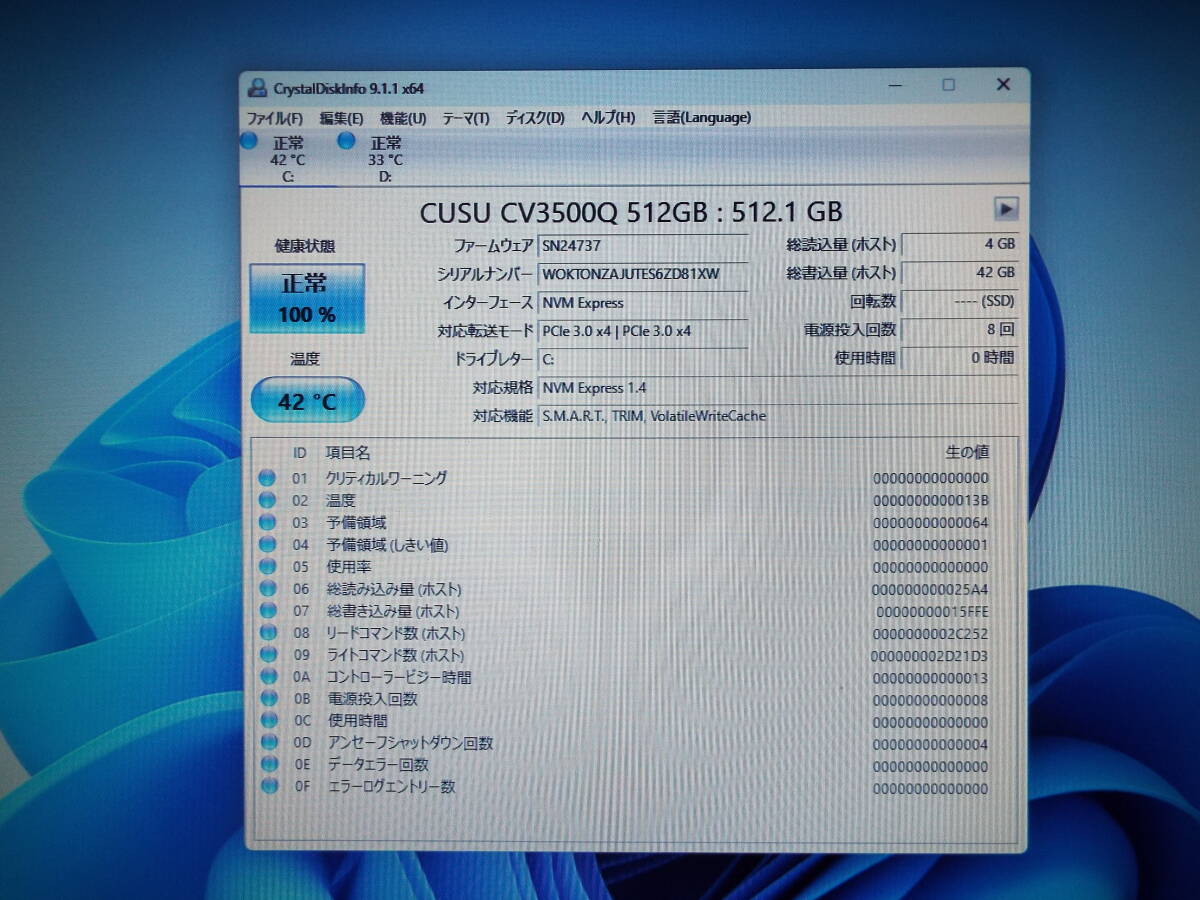Click the status circle for ID 05 使用率
The image size is (1200, 900).
tap(268, 566)
